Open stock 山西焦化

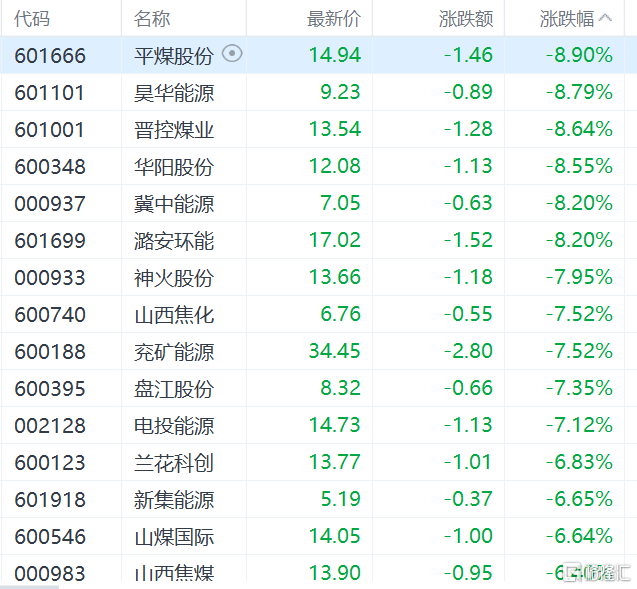click(174, 314)
